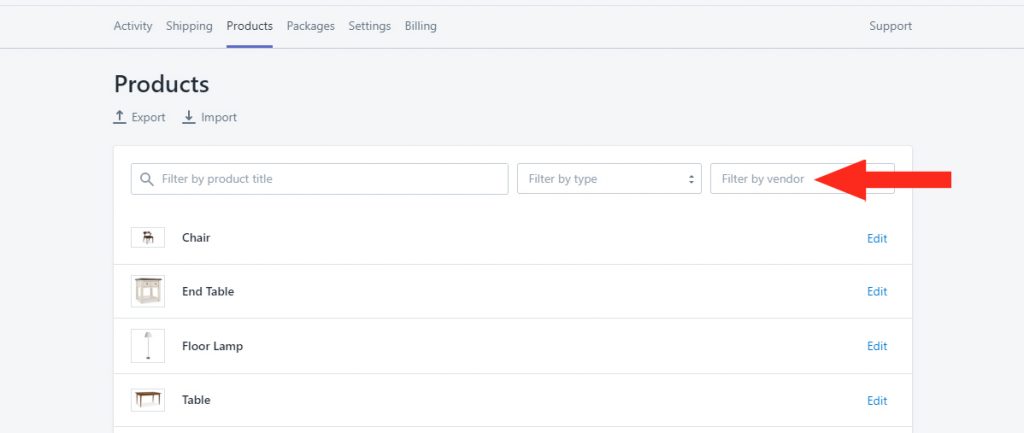Screen dimensions: 1024x433
Task: Click the search magnifier icon in title filter
Action: 147,179
